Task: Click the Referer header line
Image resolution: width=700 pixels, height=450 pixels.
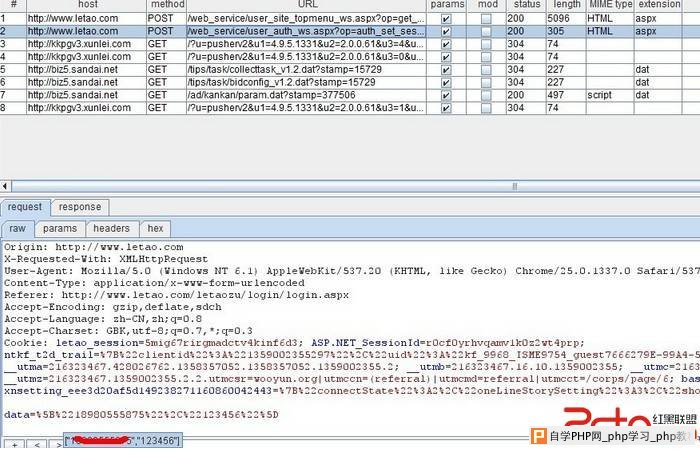Action: [176, 296]
